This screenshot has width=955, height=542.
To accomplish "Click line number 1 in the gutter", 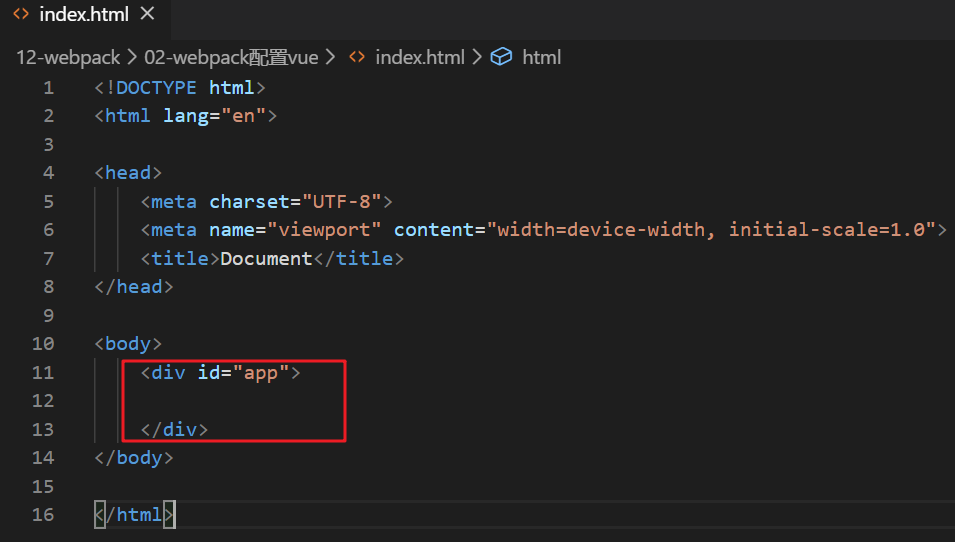I will pos(48,88).
